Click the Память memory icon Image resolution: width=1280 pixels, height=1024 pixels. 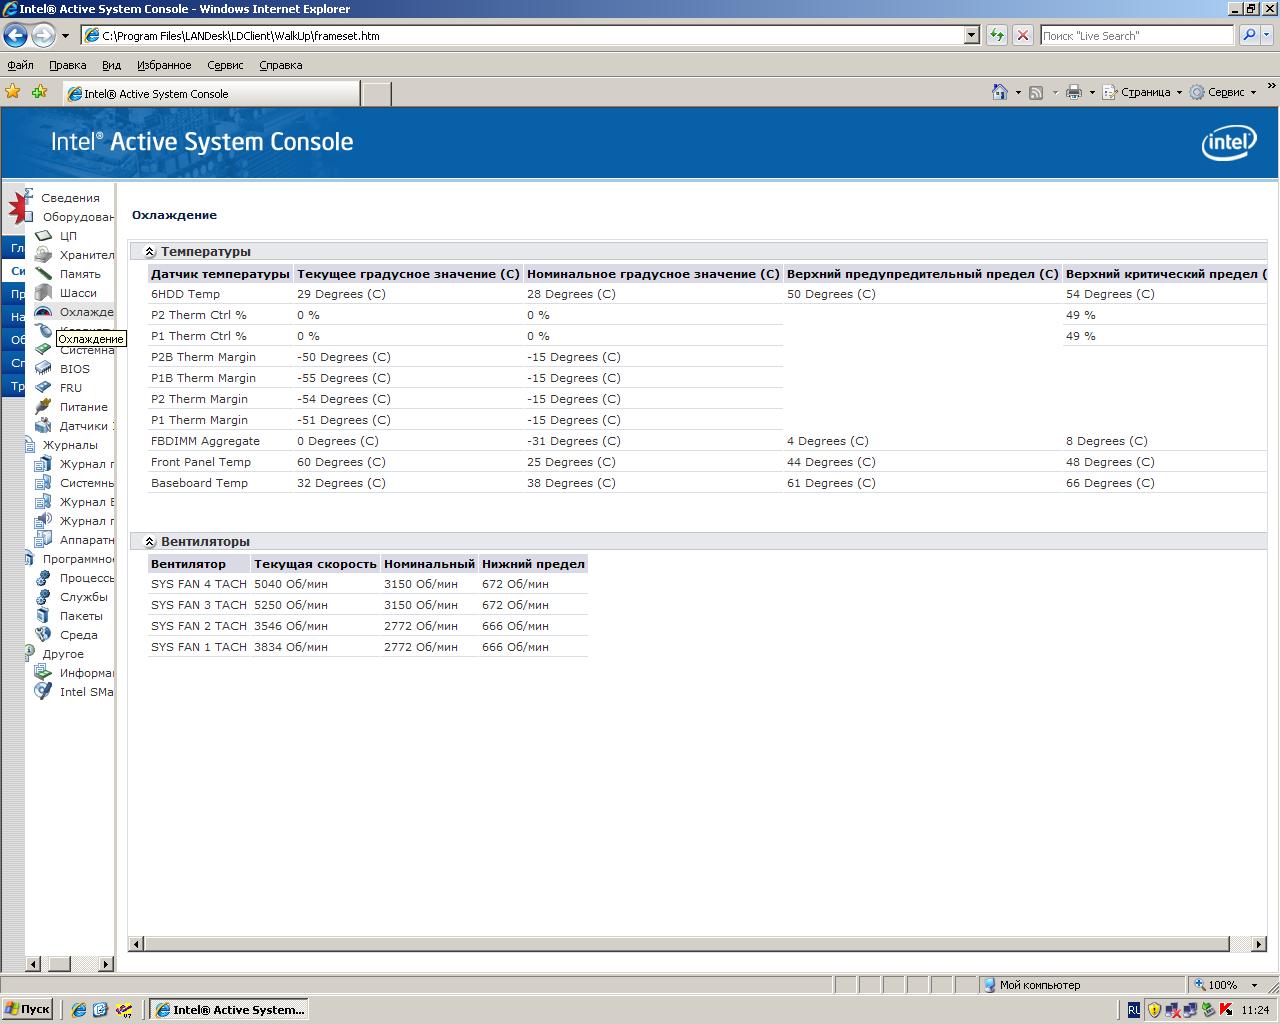click(x=43, y=274)
